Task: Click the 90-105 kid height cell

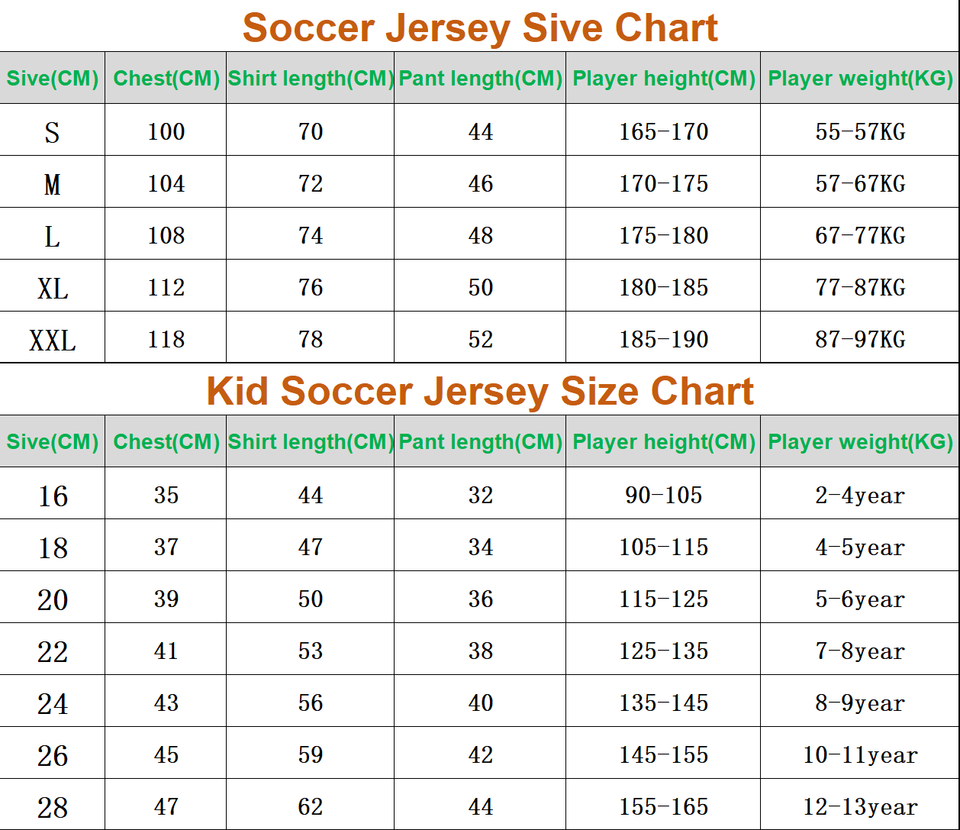Action: (663, 496)
